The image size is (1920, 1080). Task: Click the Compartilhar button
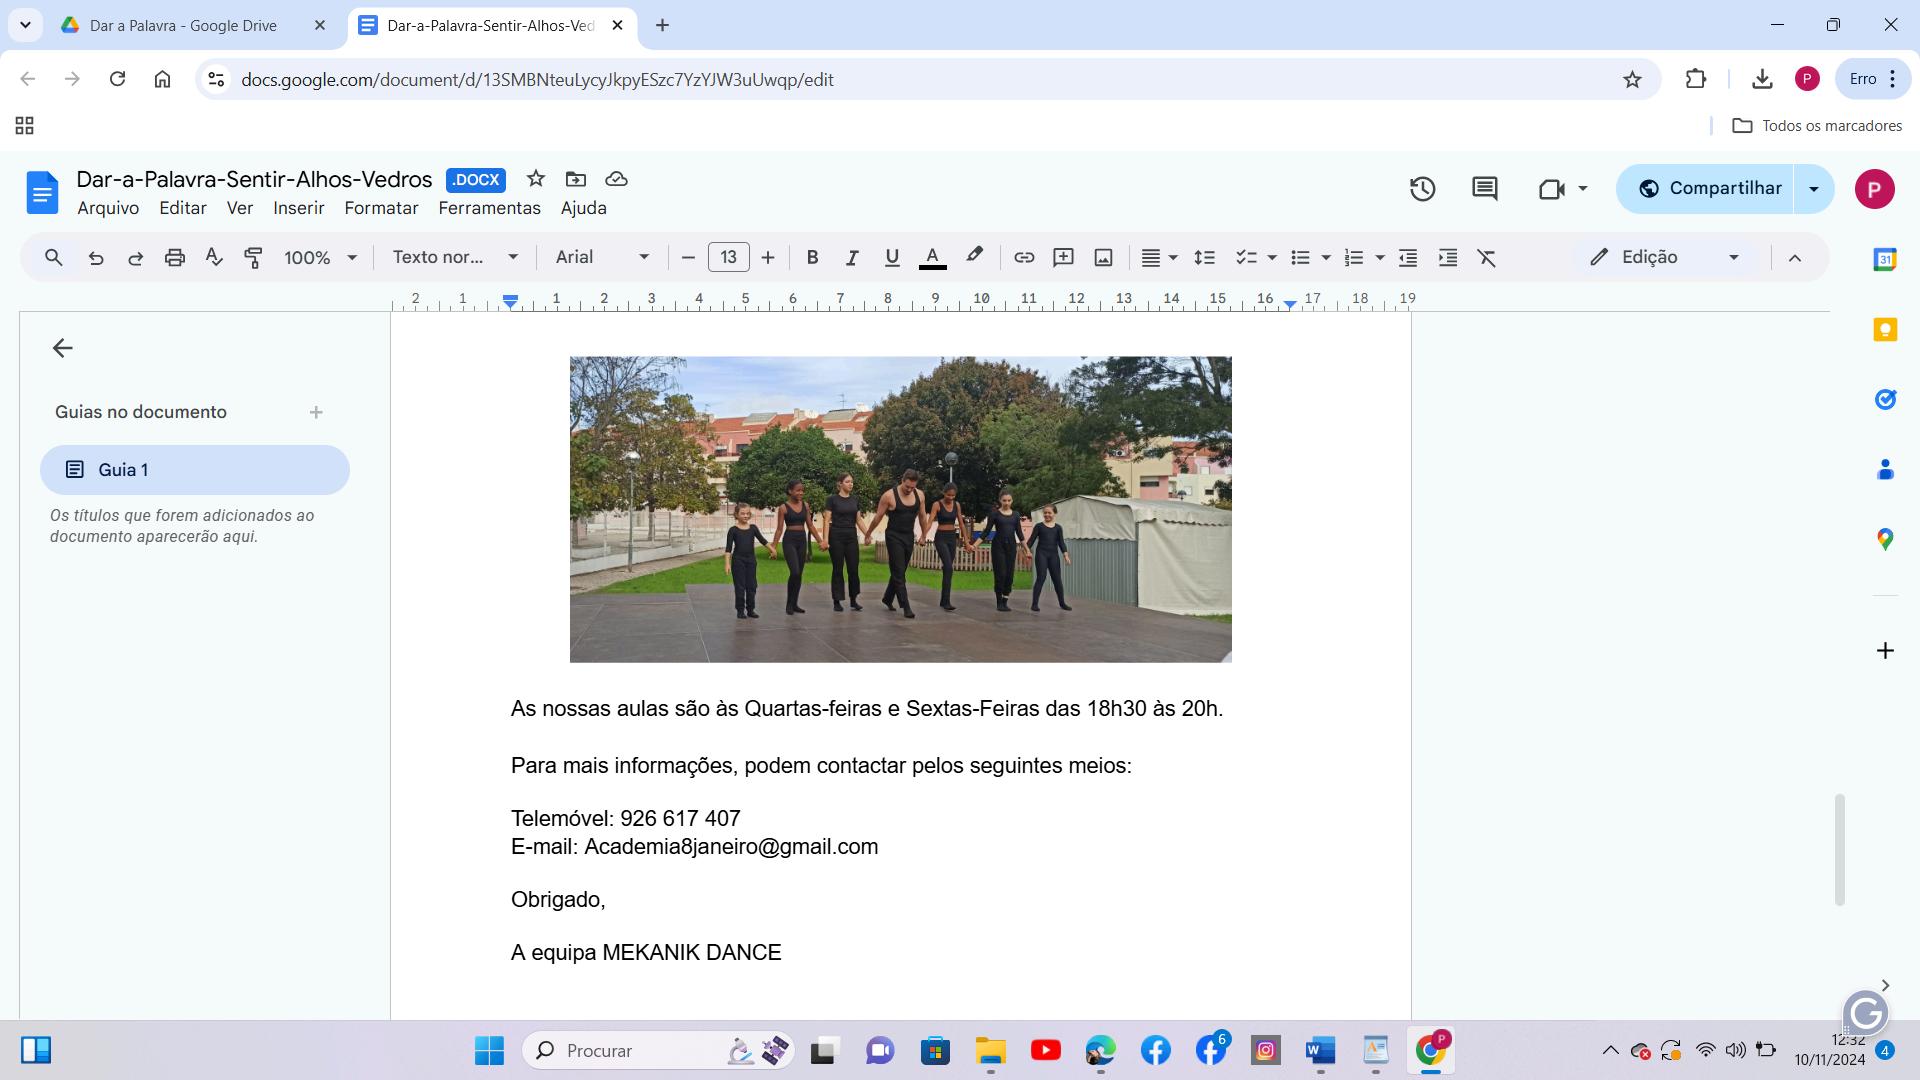click(x=1710, y=189)
